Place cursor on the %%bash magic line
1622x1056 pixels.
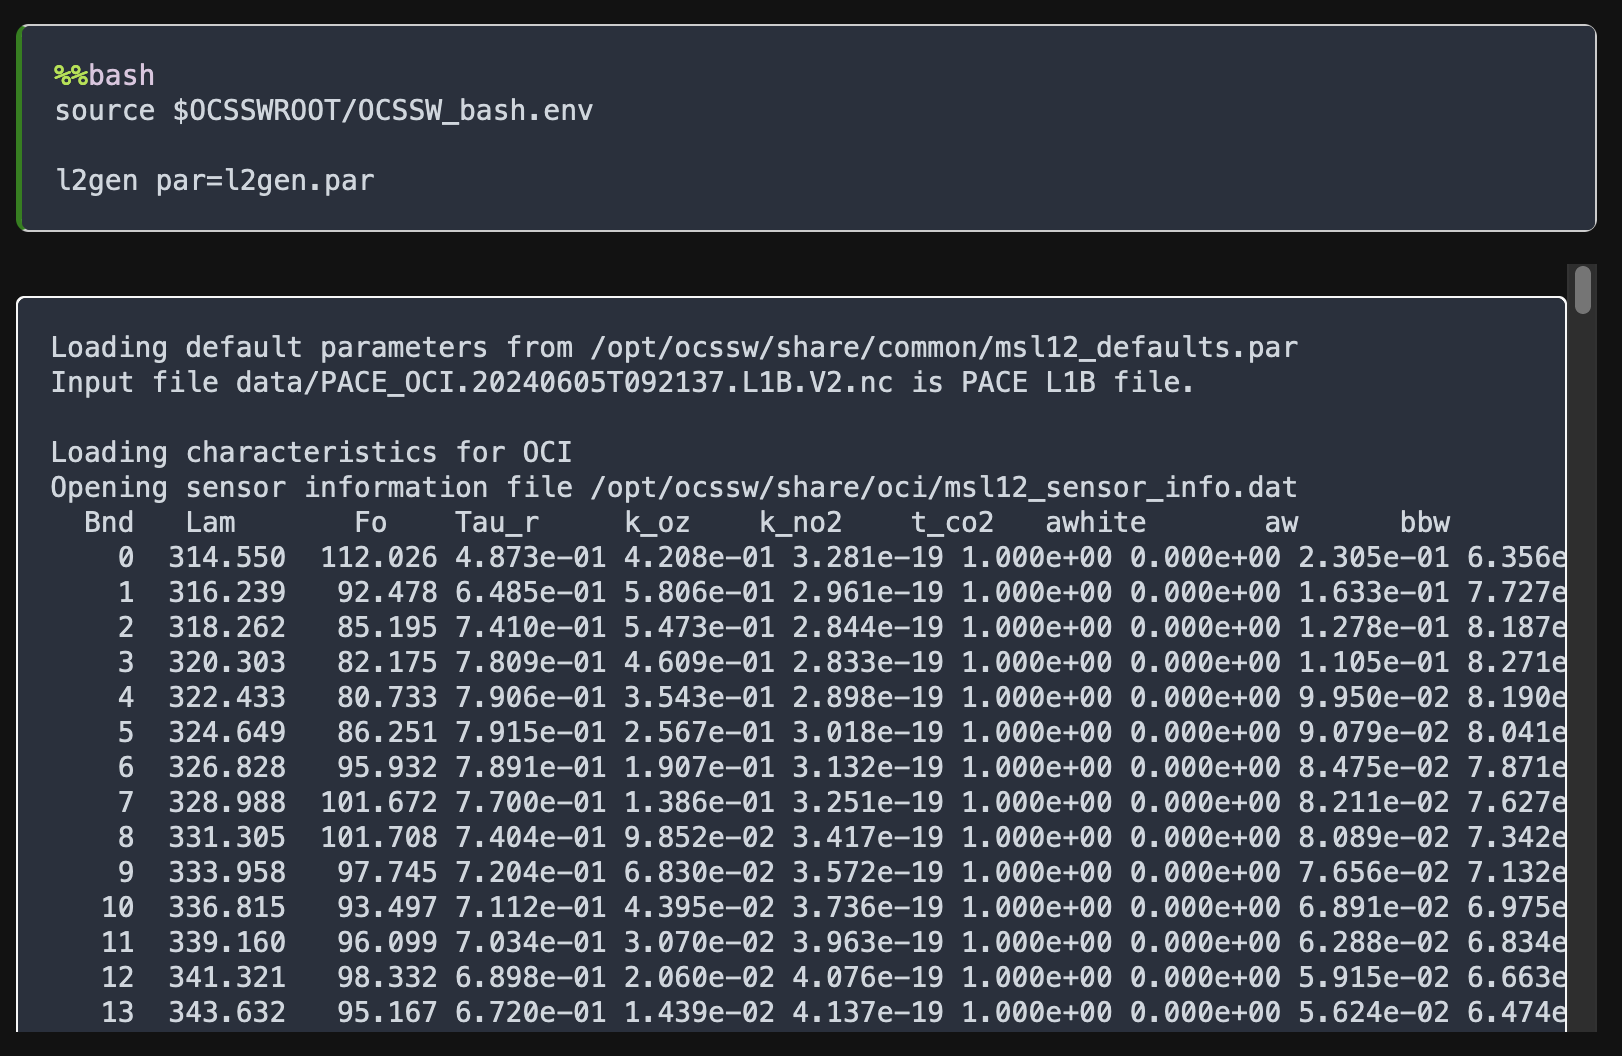pyautogui.click(x=105, y=75)
